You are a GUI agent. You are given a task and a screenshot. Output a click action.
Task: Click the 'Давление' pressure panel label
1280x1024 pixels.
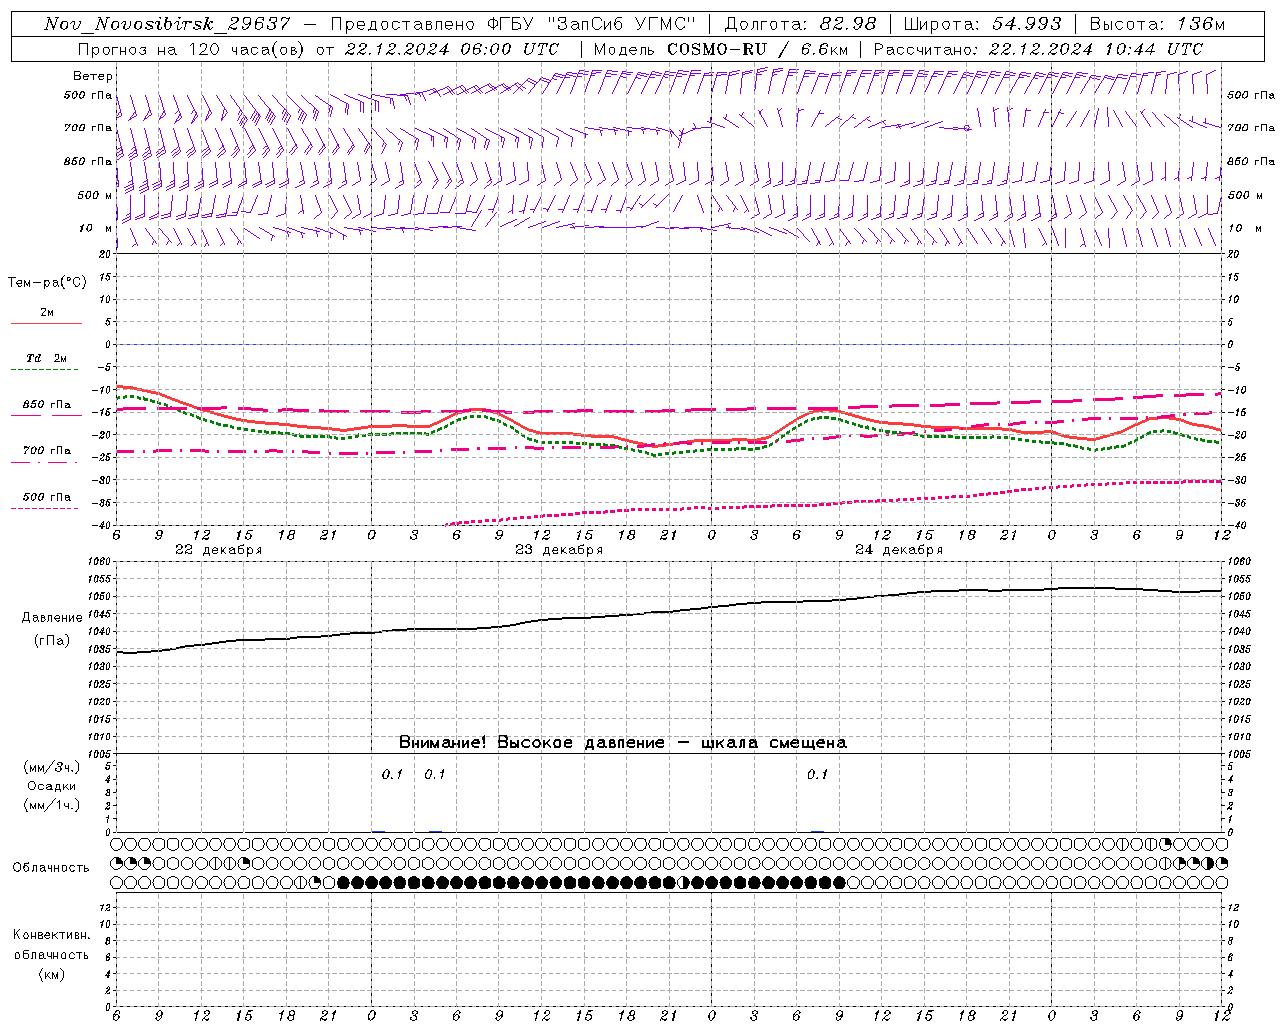[x=51, y=618]
